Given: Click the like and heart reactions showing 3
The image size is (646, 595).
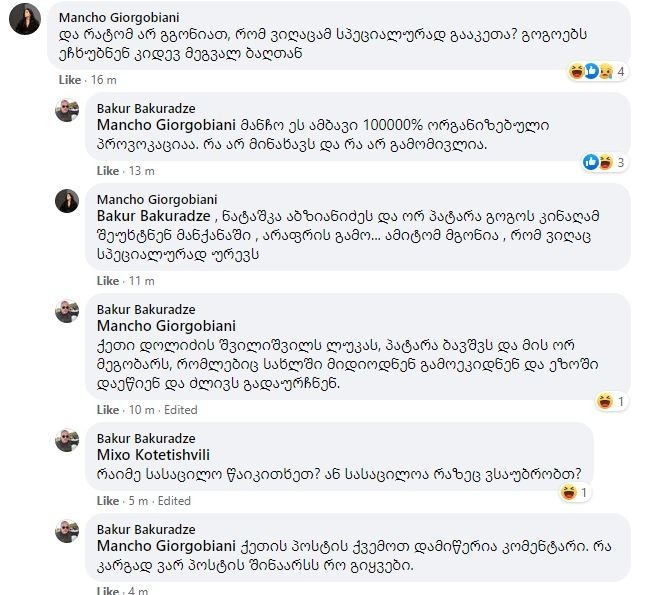Looking at the screenshot, I should [597, 162].
